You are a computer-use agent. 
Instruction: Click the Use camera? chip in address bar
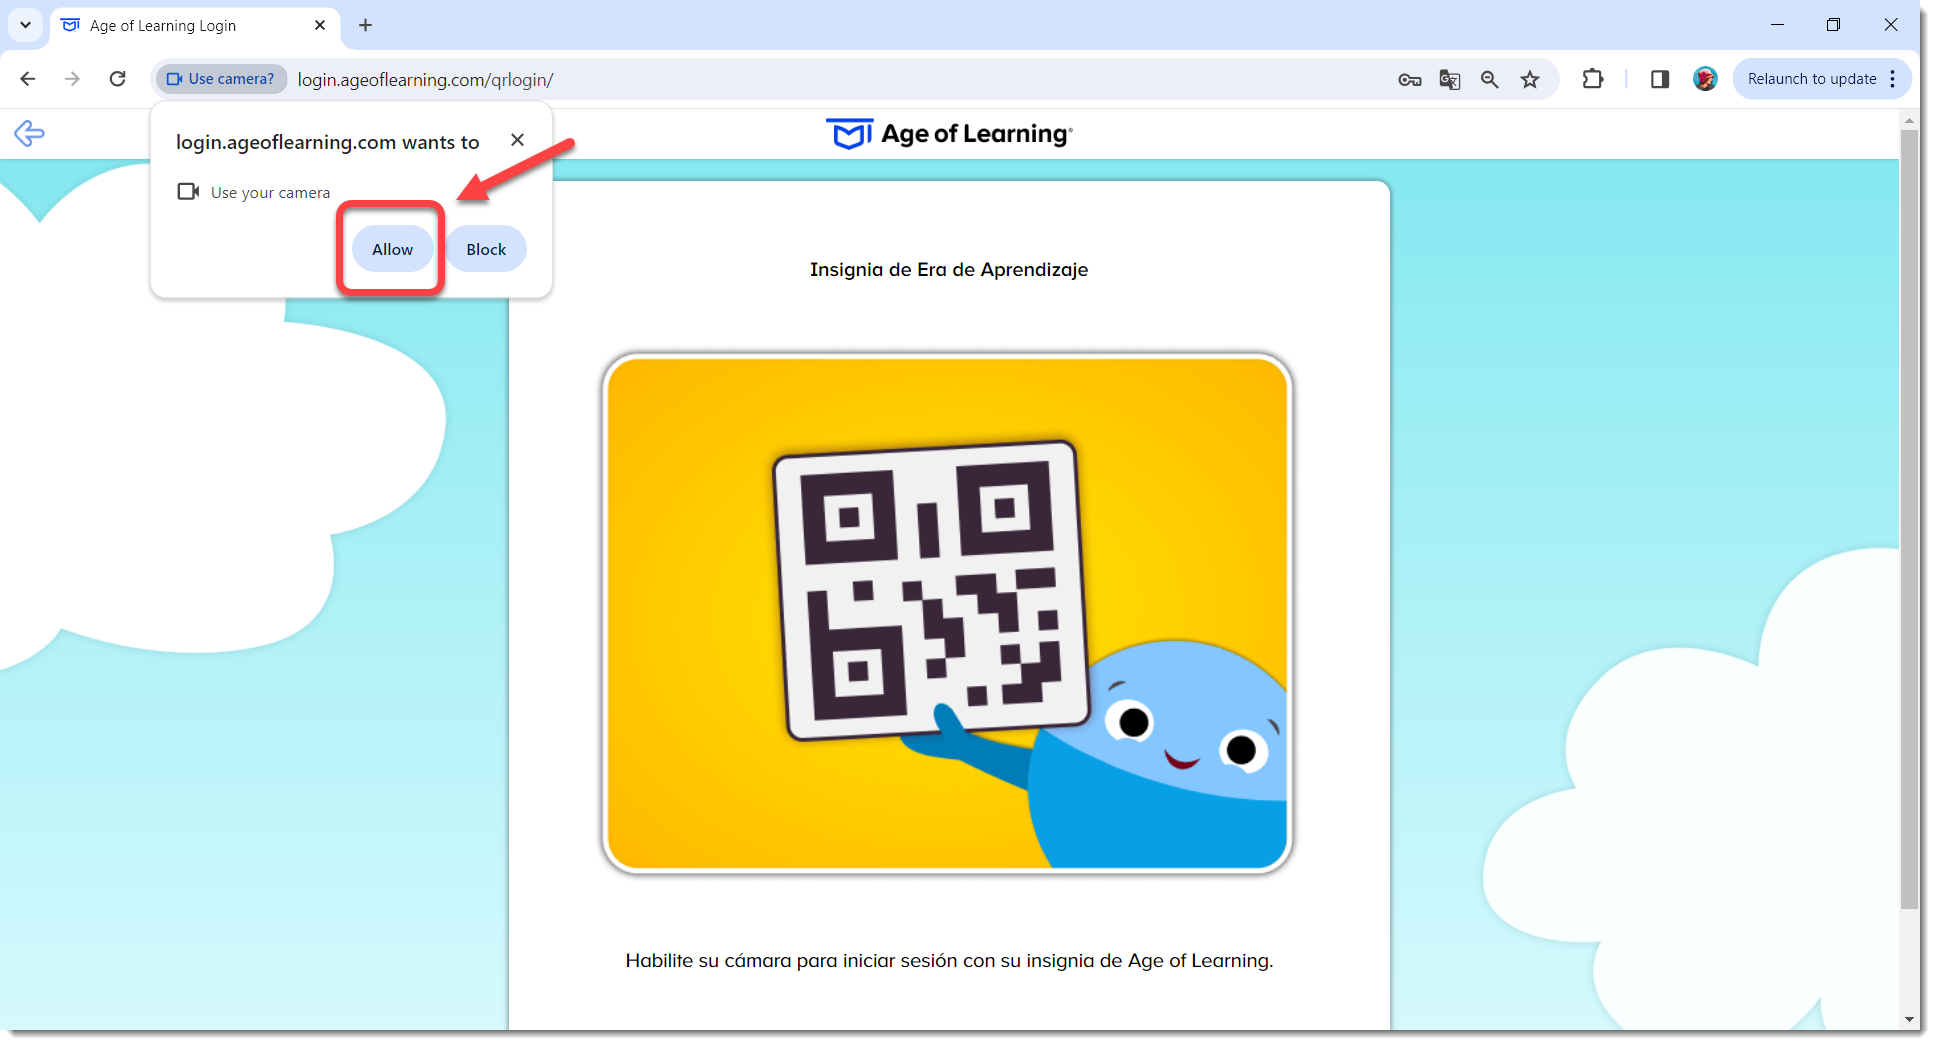point(221,79)
